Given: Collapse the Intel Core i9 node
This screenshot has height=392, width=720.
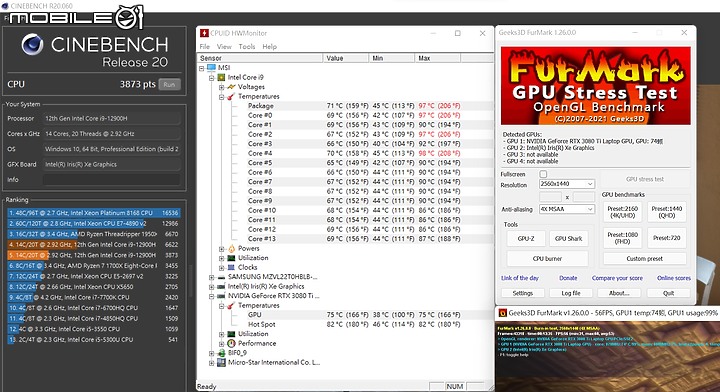Looking at the screenshot, I should 212,78.
